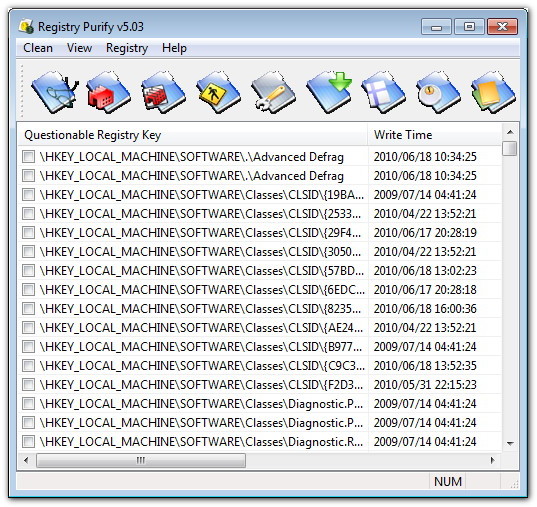Select write time 2009/07/14 04:41:24 of CLSID\{19BA...
This screenshot has height=507, width=537.
point(425,195)
